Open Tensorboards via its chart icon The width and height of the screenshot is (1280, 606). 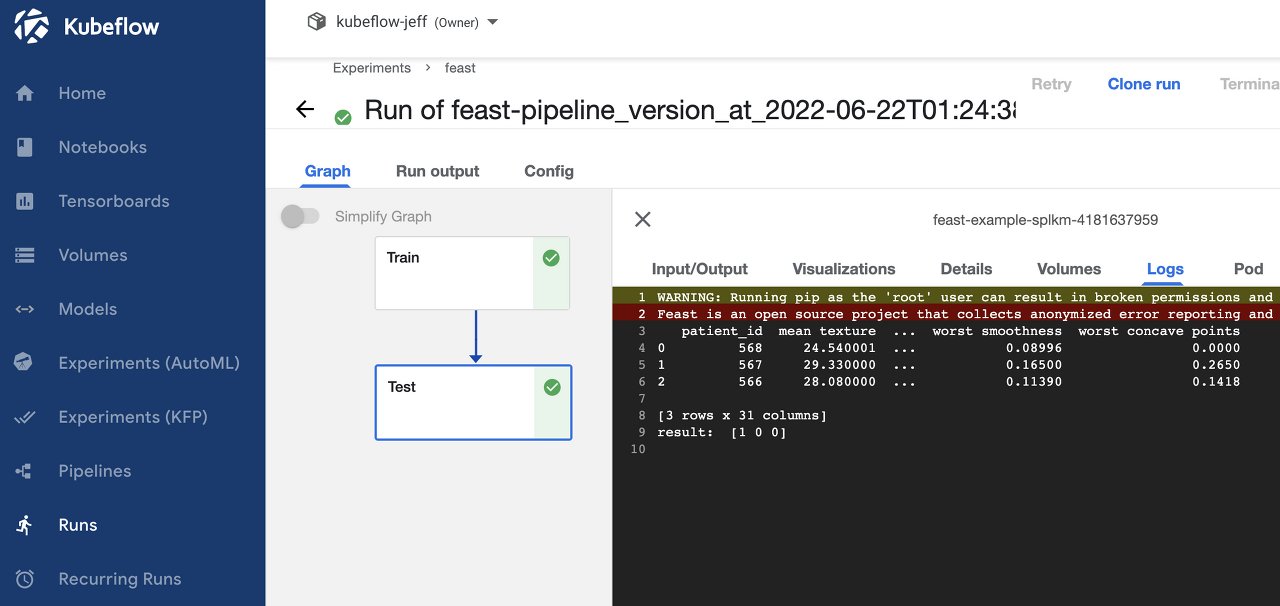click(25, 201)
